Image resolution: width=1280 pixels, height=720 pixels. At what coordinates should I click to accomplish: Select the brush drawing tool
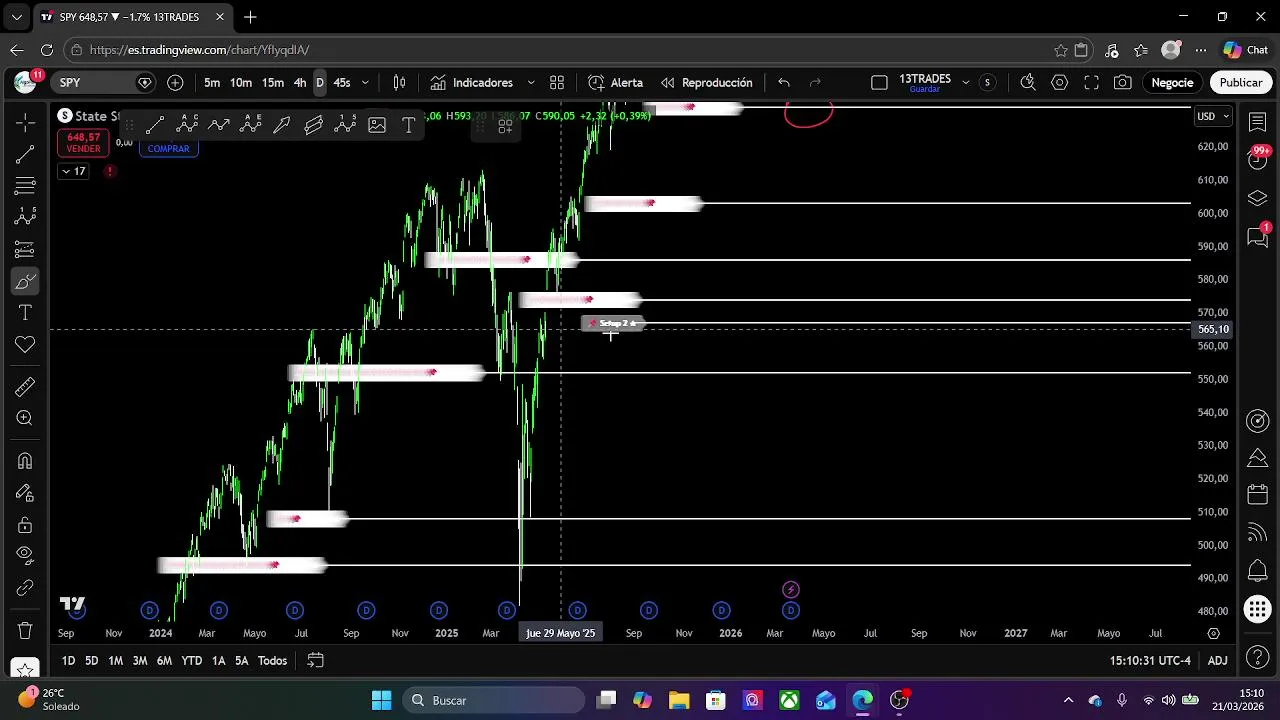coord(25,281)
